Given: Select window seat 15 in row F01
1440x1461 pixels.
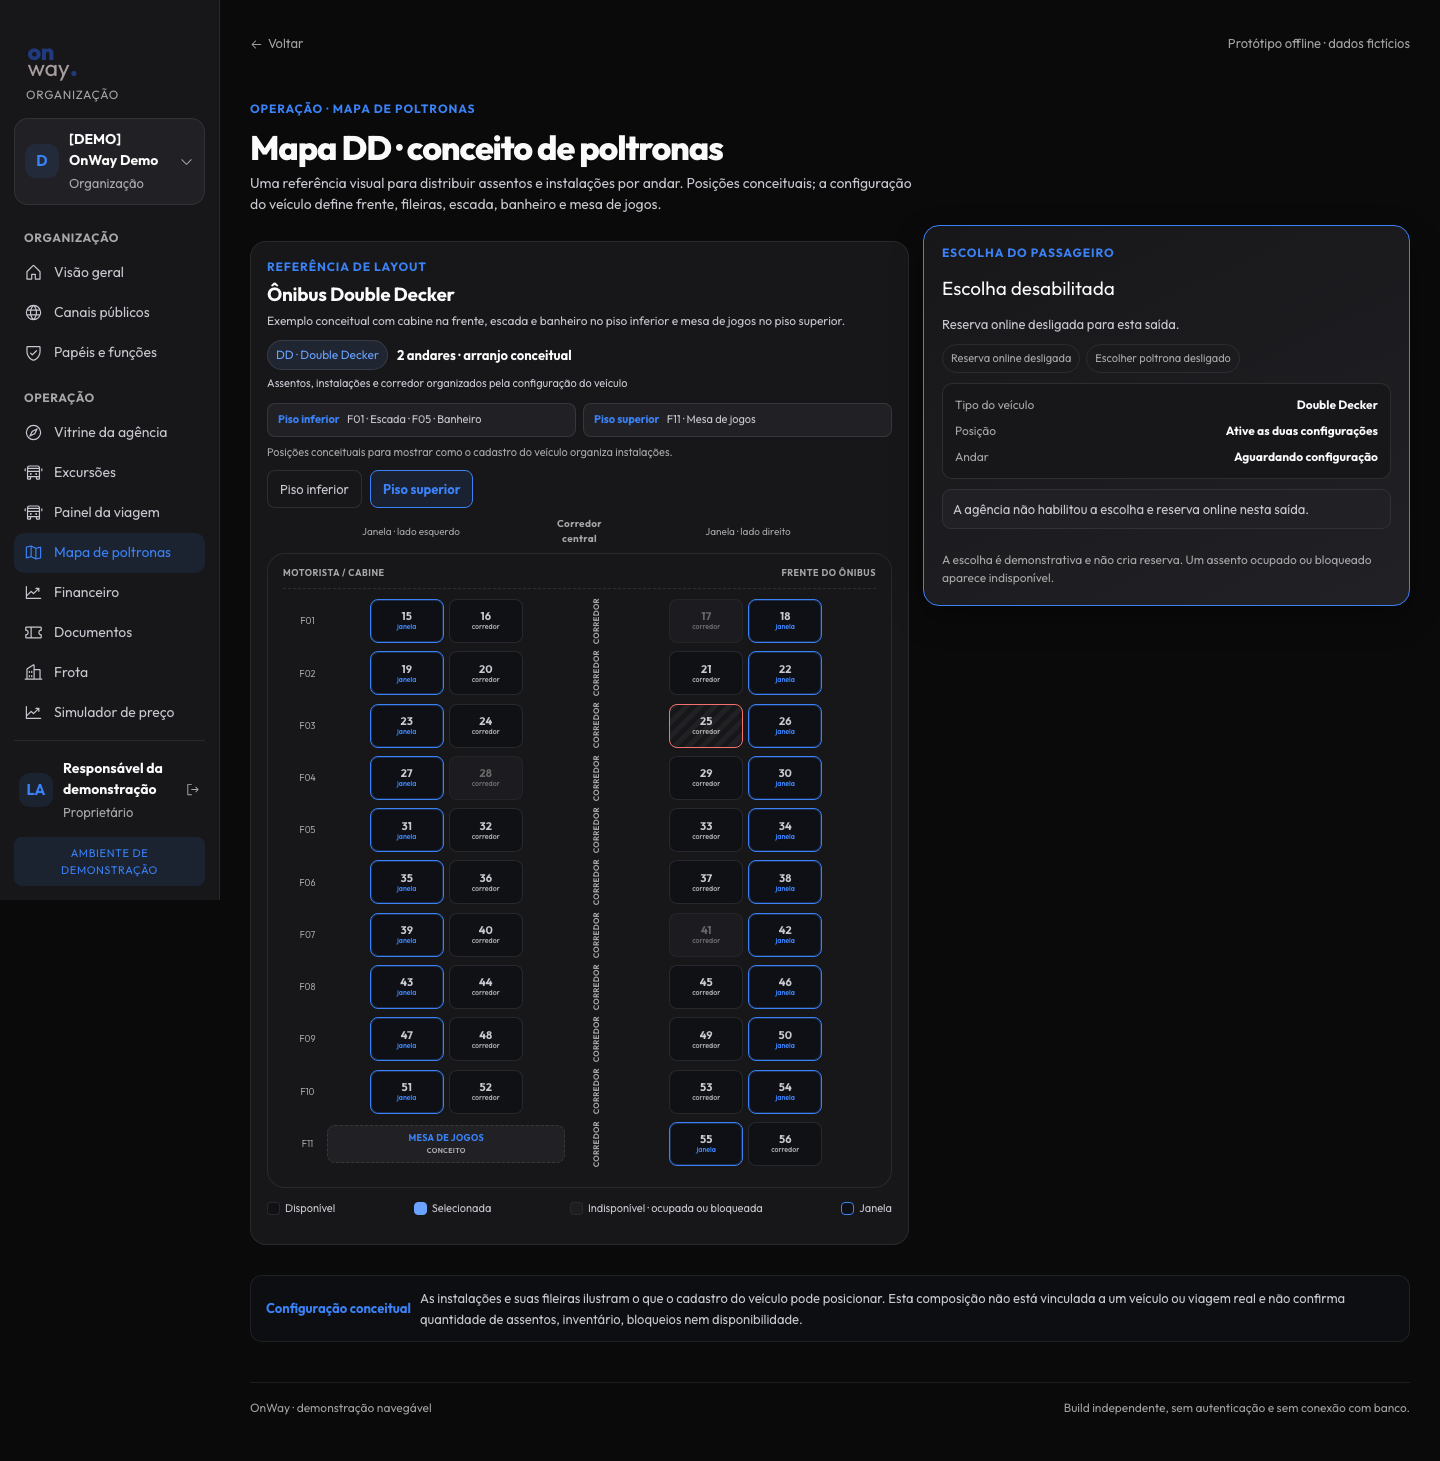Looking at the screenshot, I should tap(407, 621).
